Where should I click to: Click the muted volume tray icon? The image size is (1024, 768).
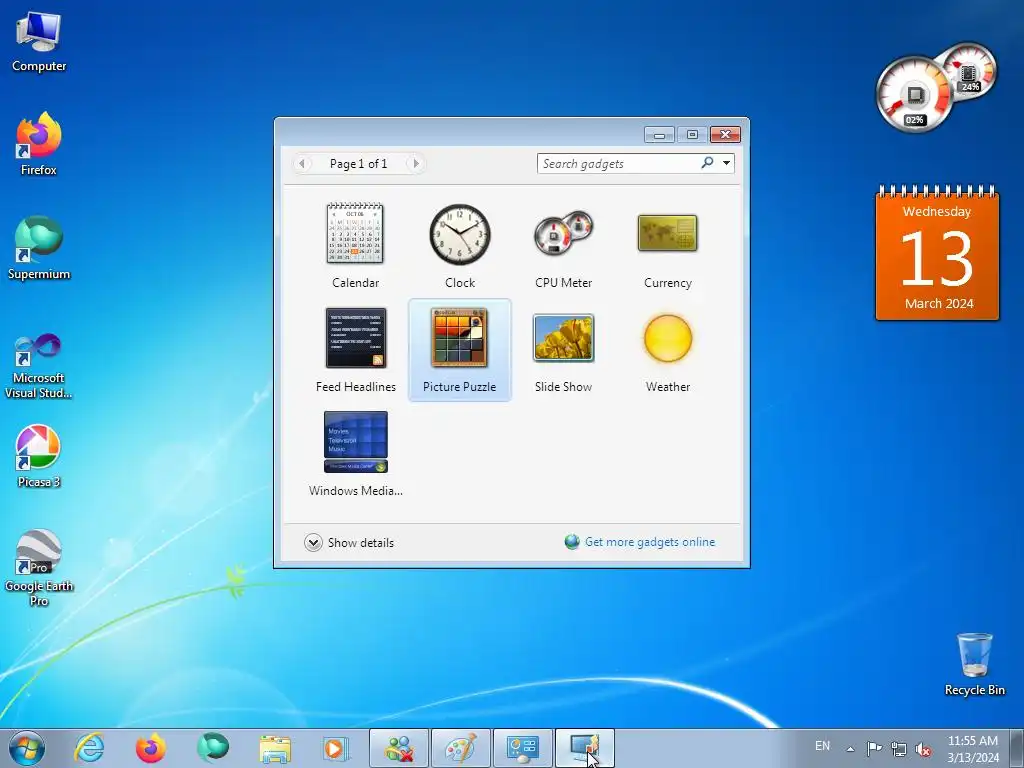pos(923,749)
